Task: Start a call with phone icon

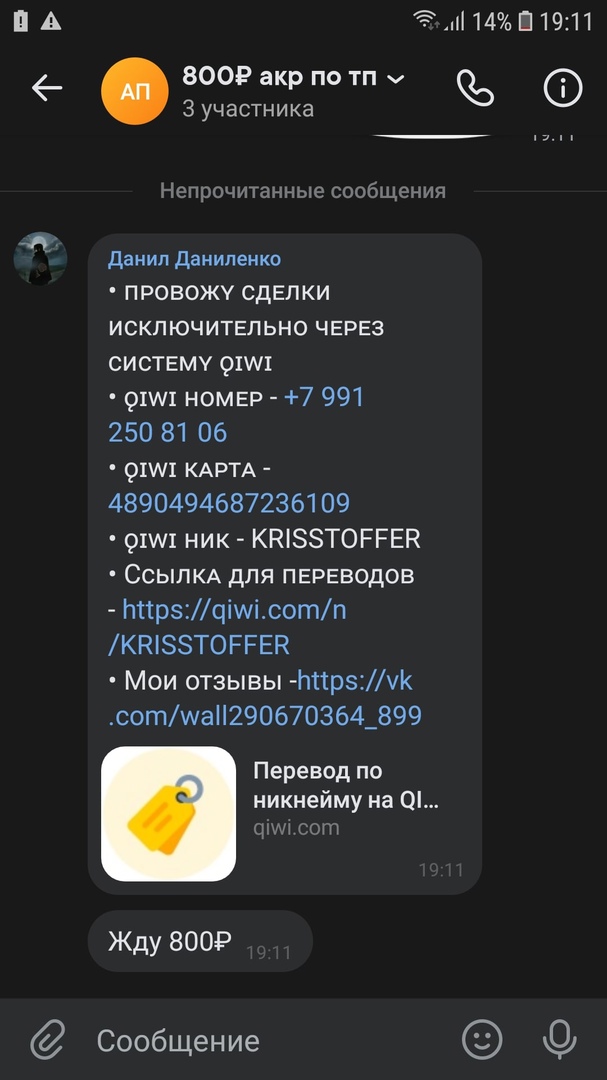Action: 475,88
